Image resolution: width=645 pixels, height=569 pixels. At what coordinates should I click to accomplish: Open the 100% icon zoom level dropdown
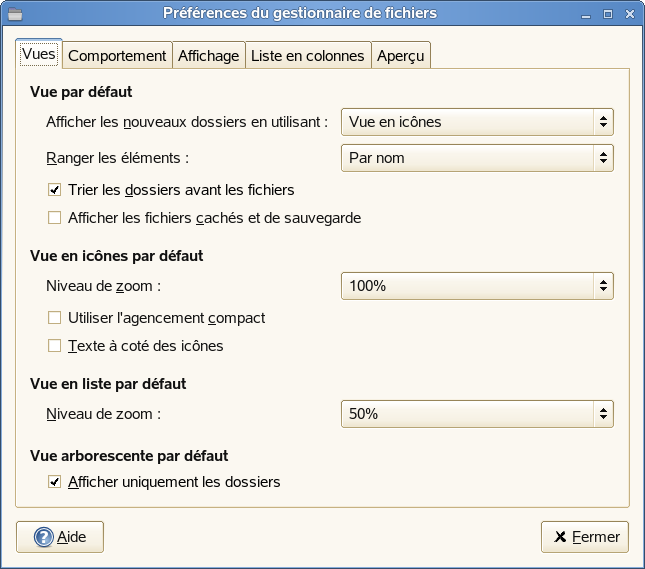(x=477, y=286)
